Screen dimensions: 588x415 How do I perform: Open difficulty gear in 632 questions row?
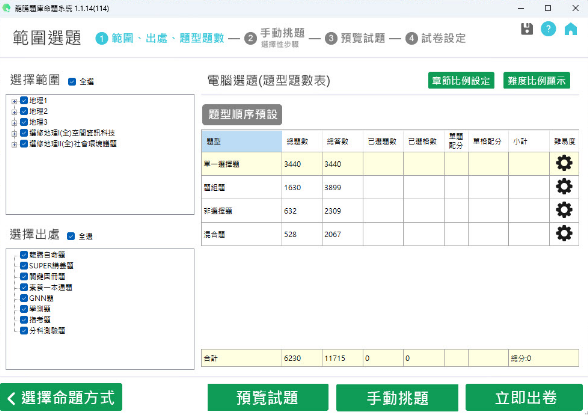coord(564,210)
